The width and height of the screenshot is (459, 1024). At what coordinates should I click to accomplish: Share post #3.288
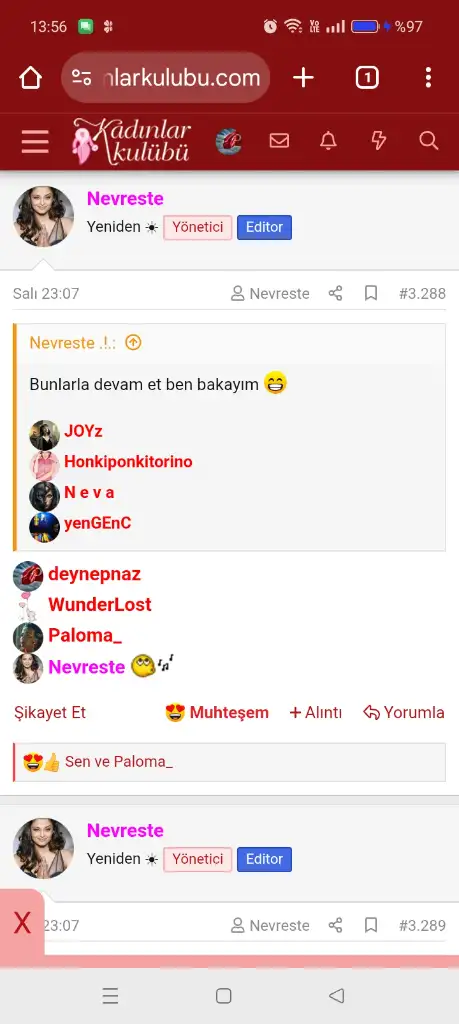(336, 293)
